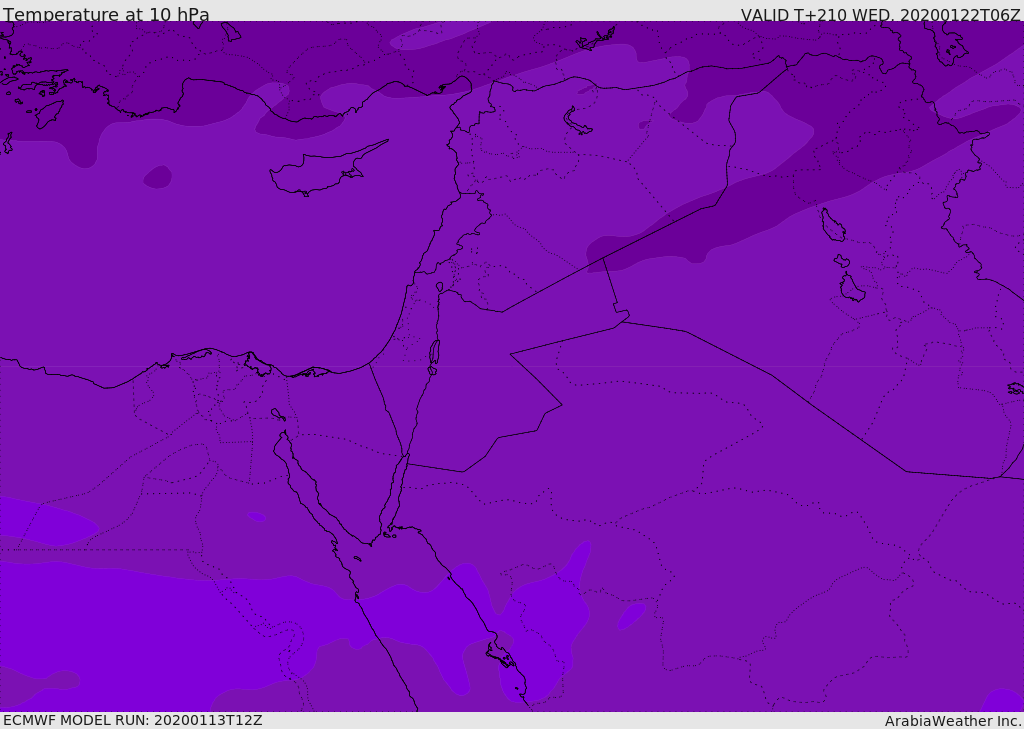1024x729 pixels.
Task: Select the 'VALID T+210 WED. 20200122T06Z' label
Action: (880, 15)
